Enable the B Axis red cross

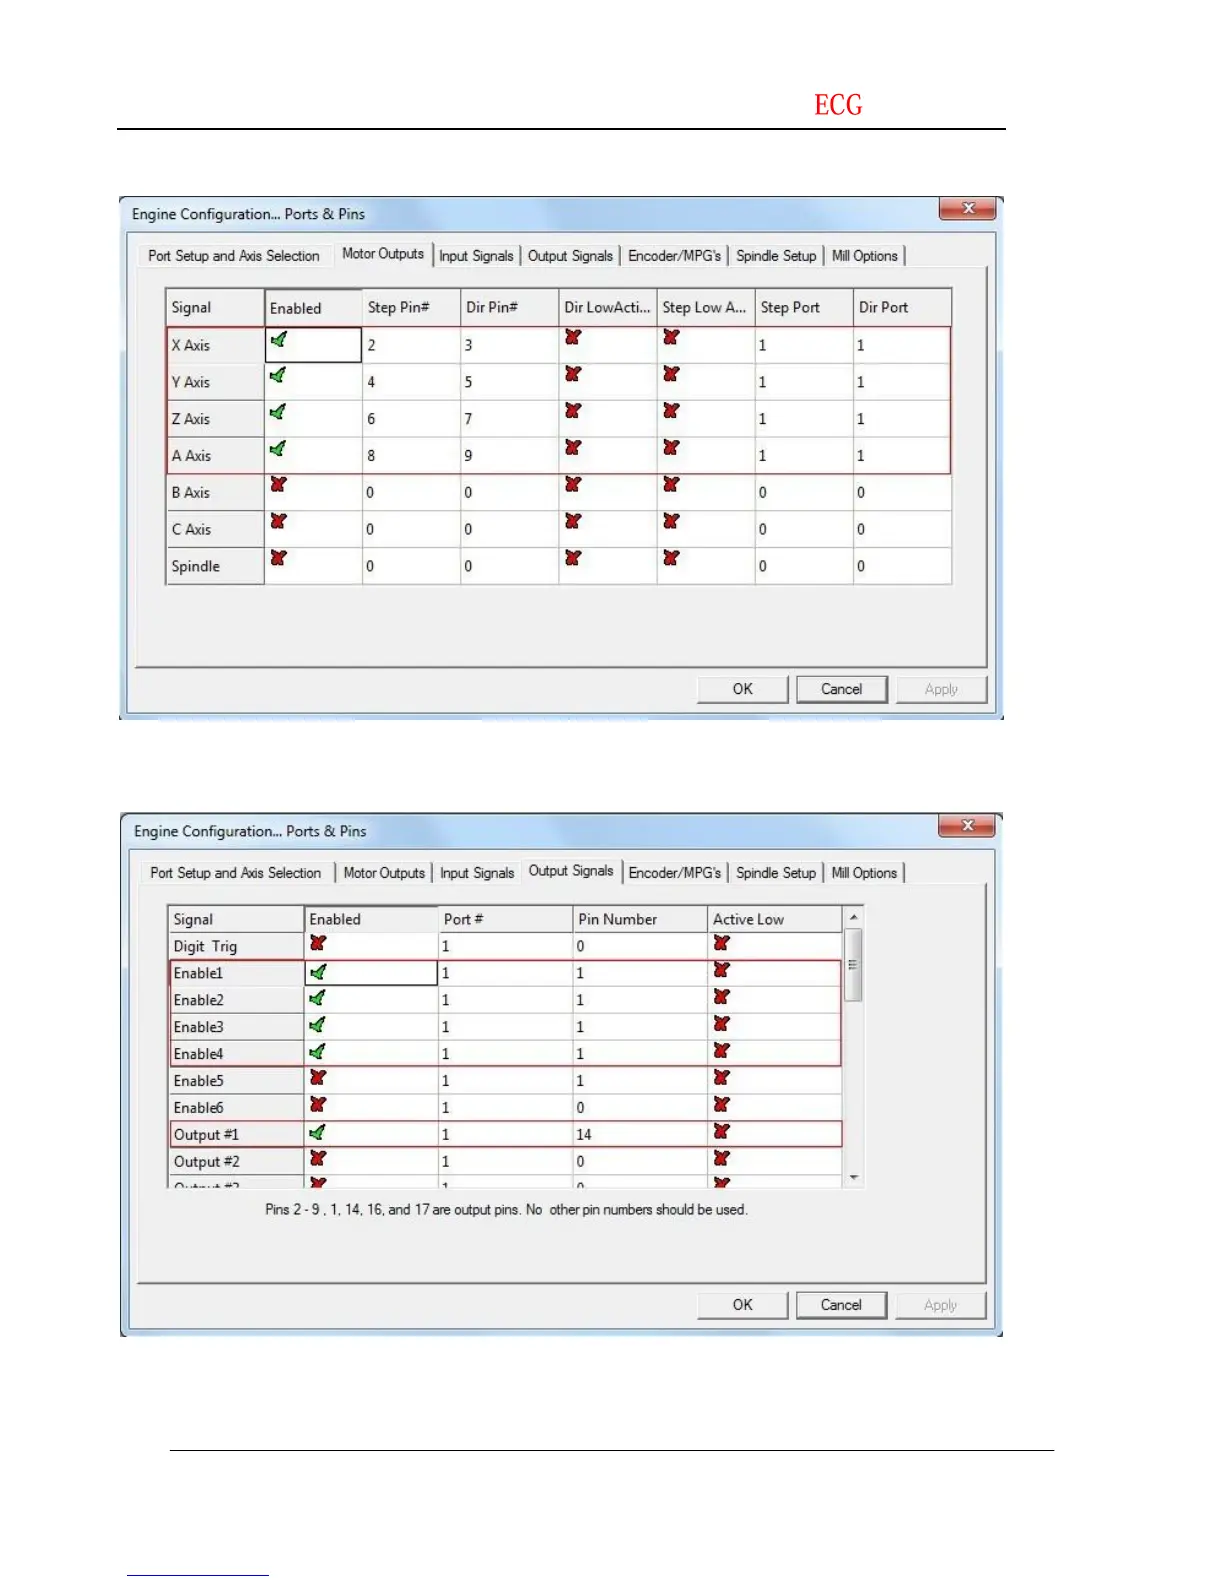pyautogui.click(x=278, y=484)
